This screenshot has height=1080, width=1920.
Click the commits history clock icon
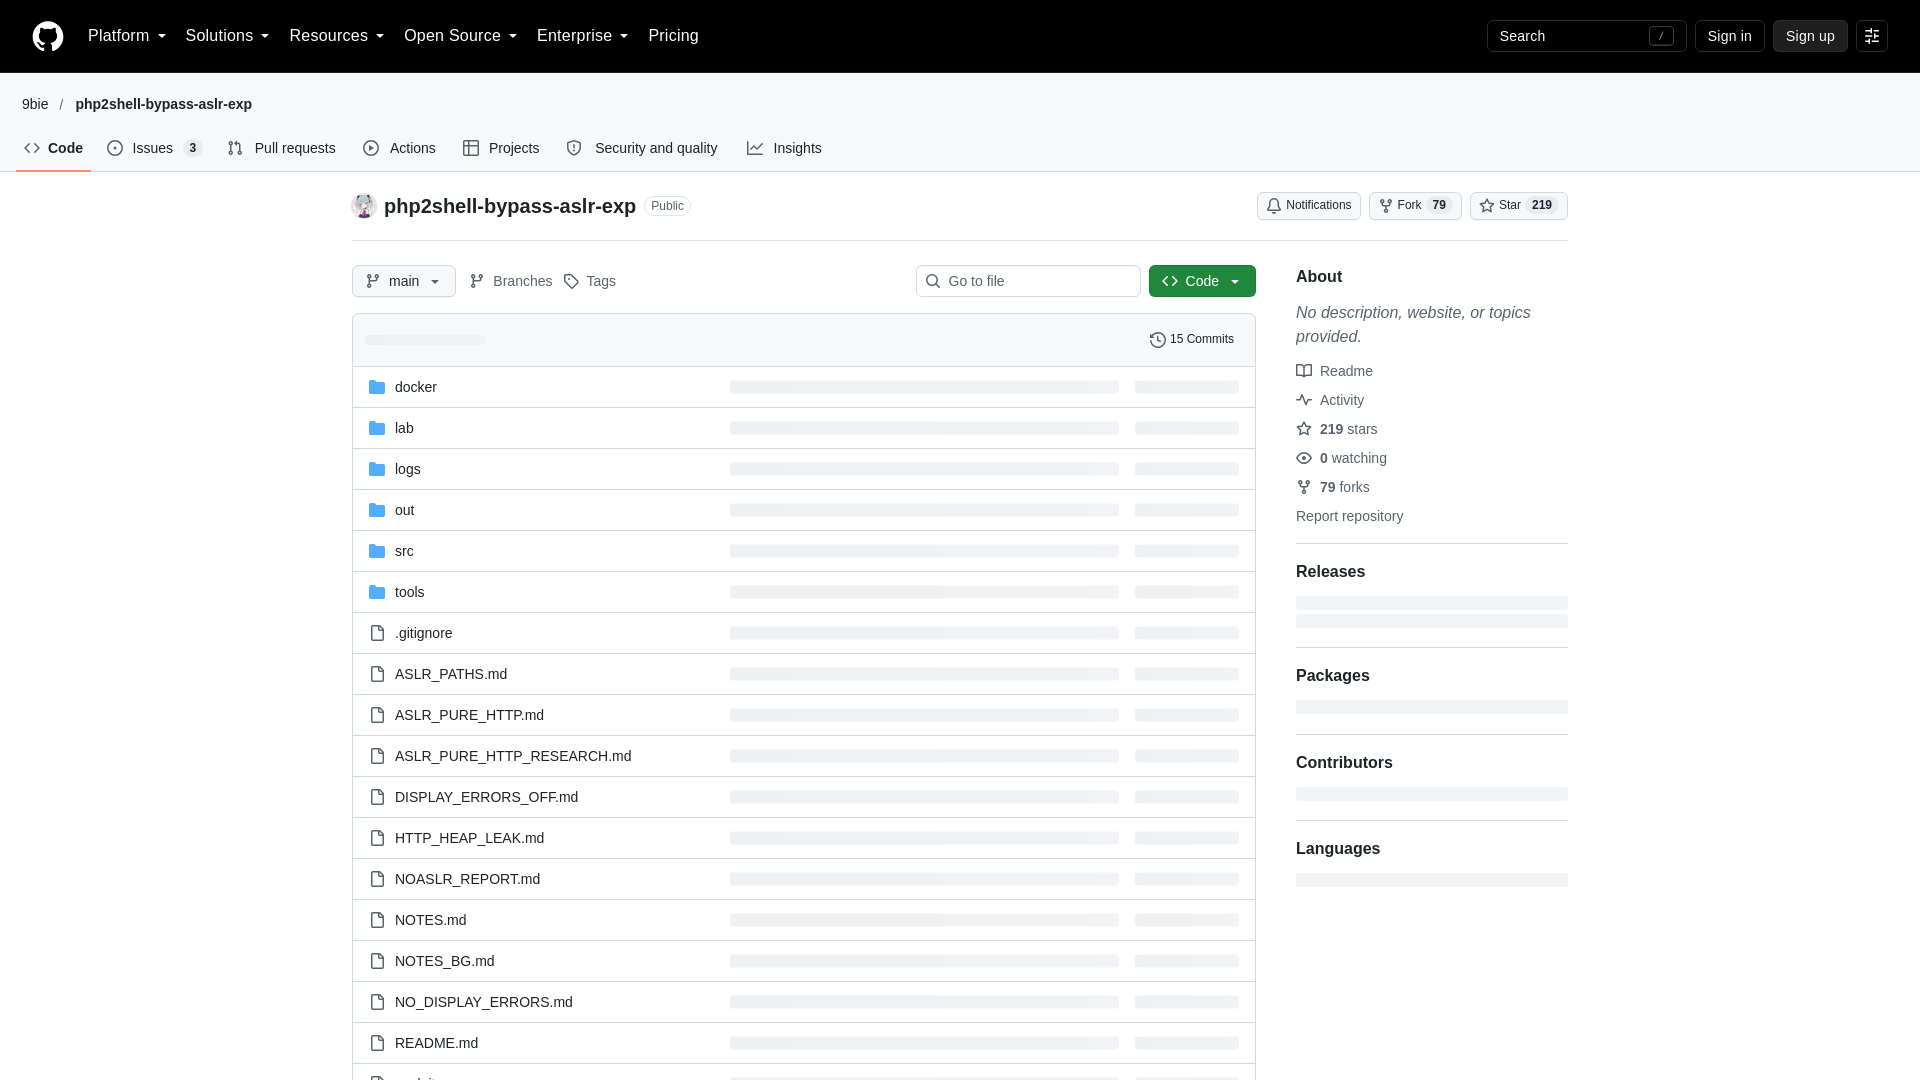[1158, 340]
